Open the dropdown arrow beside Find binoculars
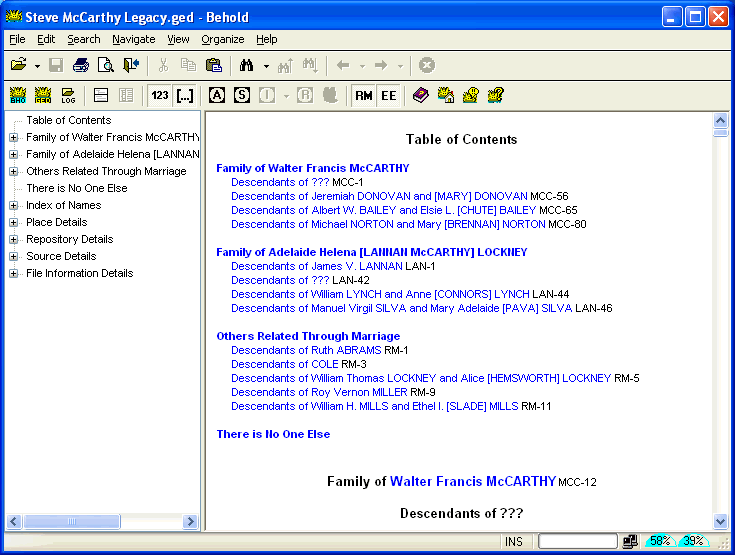This screenshot has width=735, height=555. [x=266, y=66]
